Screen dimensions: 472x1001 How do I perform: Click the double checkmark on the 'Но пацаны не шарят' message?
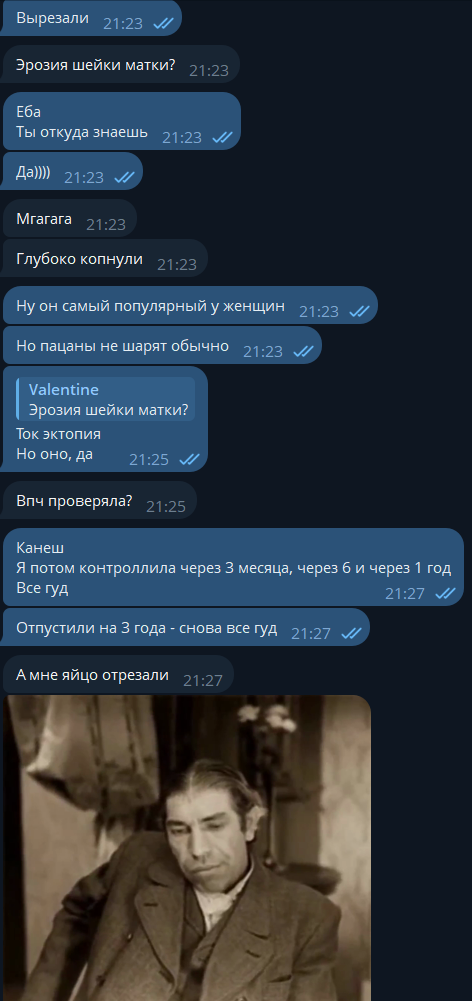click(x=303, y=351)
